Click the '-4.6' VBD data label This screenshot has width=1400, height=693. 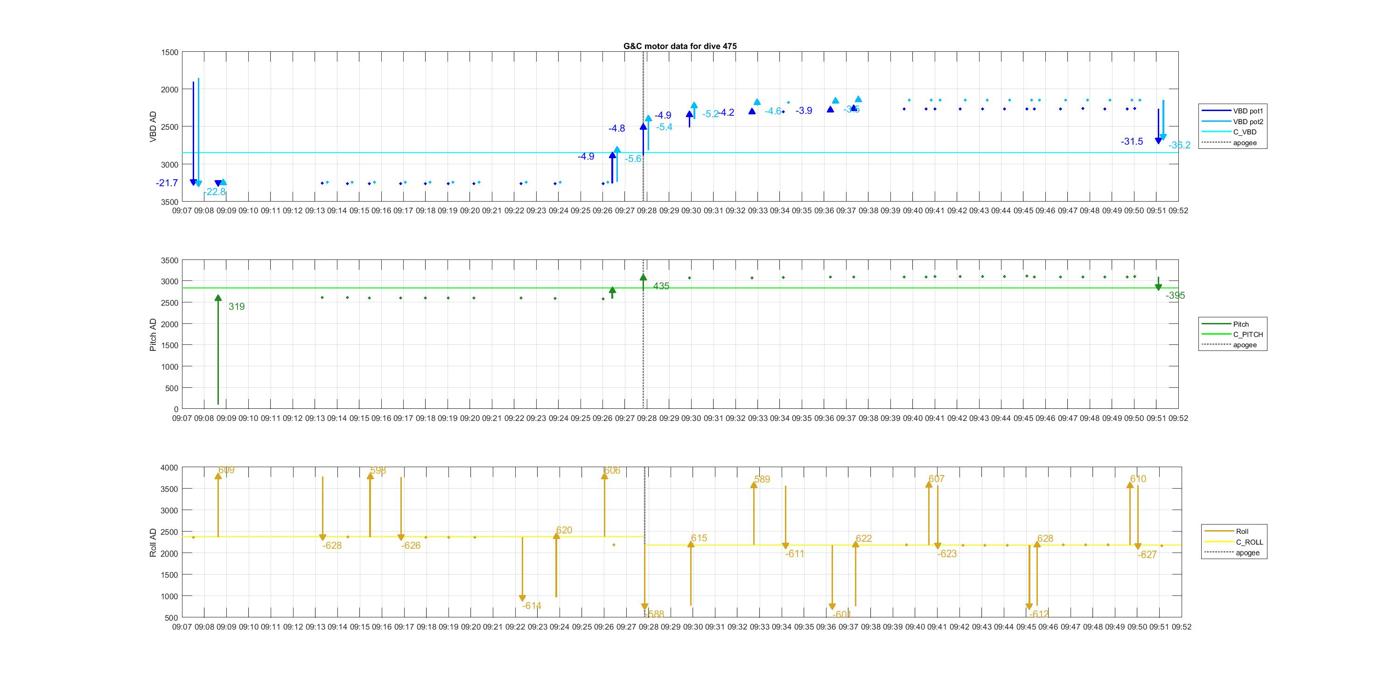click(773, 111)
